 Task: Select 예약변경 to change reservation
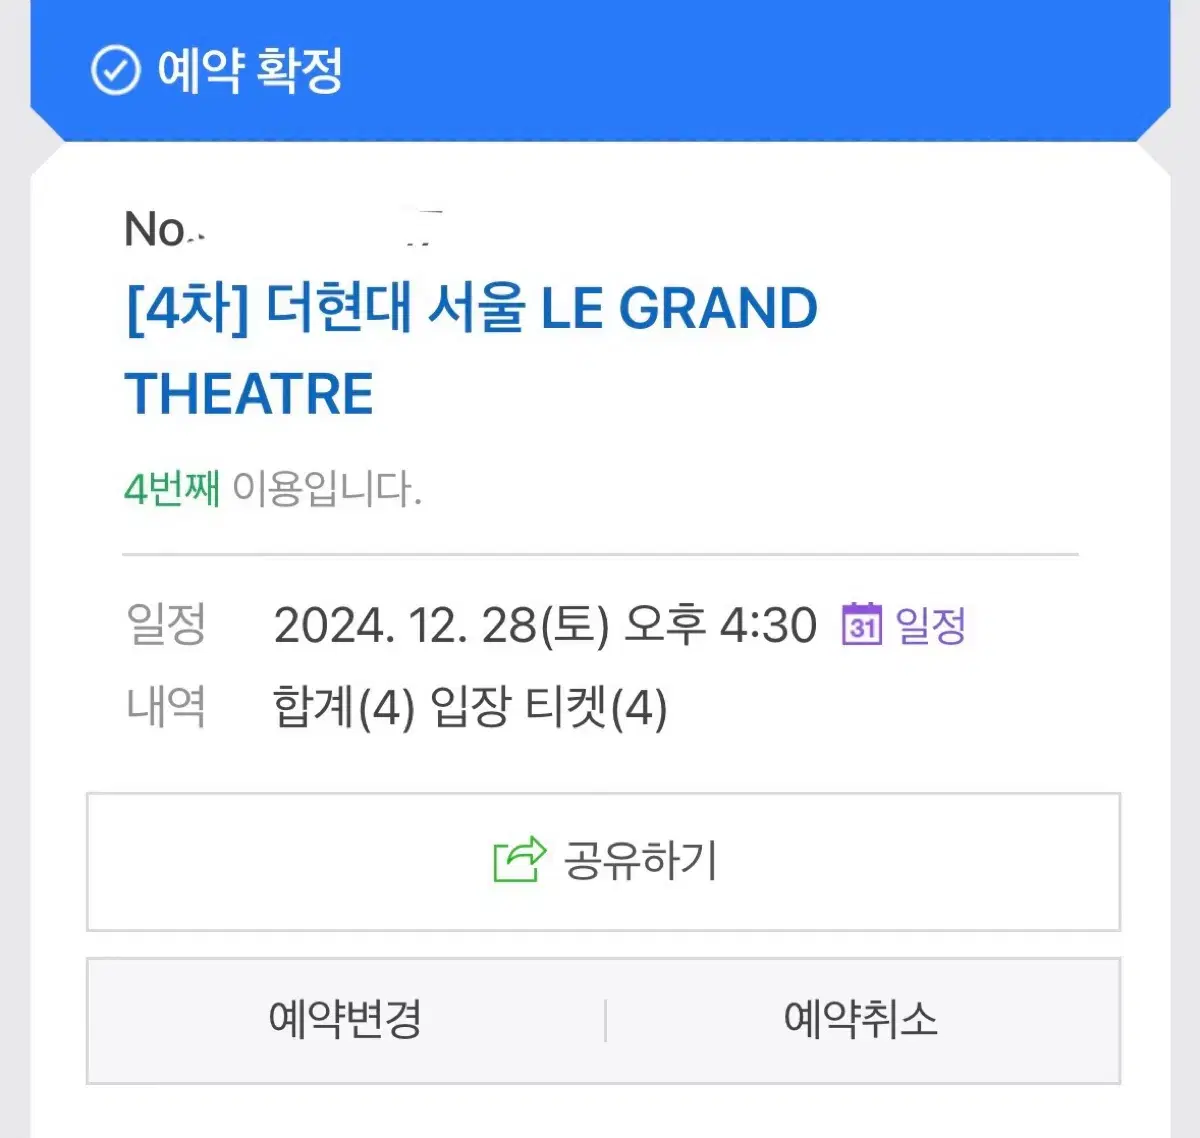pyautogui.click(x=346, y=1020)
